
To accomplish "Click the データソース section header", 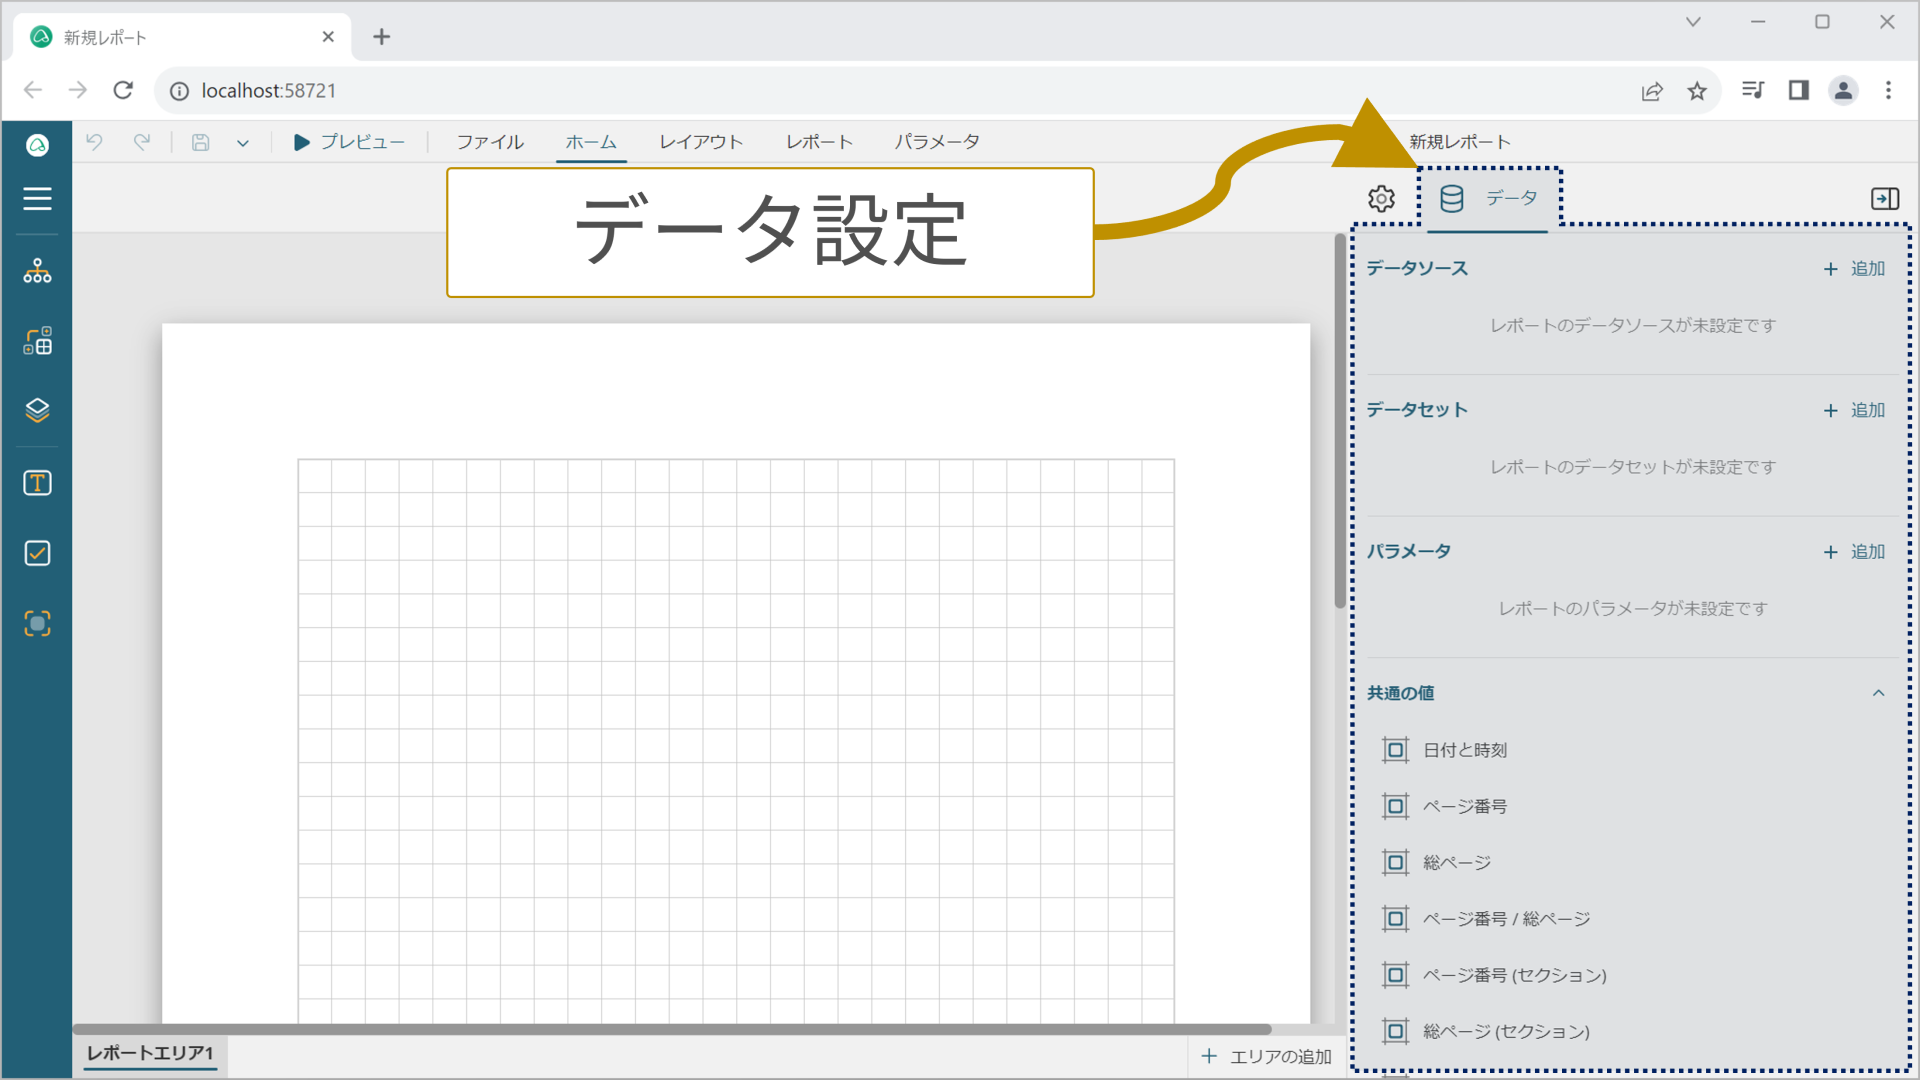I will 1417,268.
